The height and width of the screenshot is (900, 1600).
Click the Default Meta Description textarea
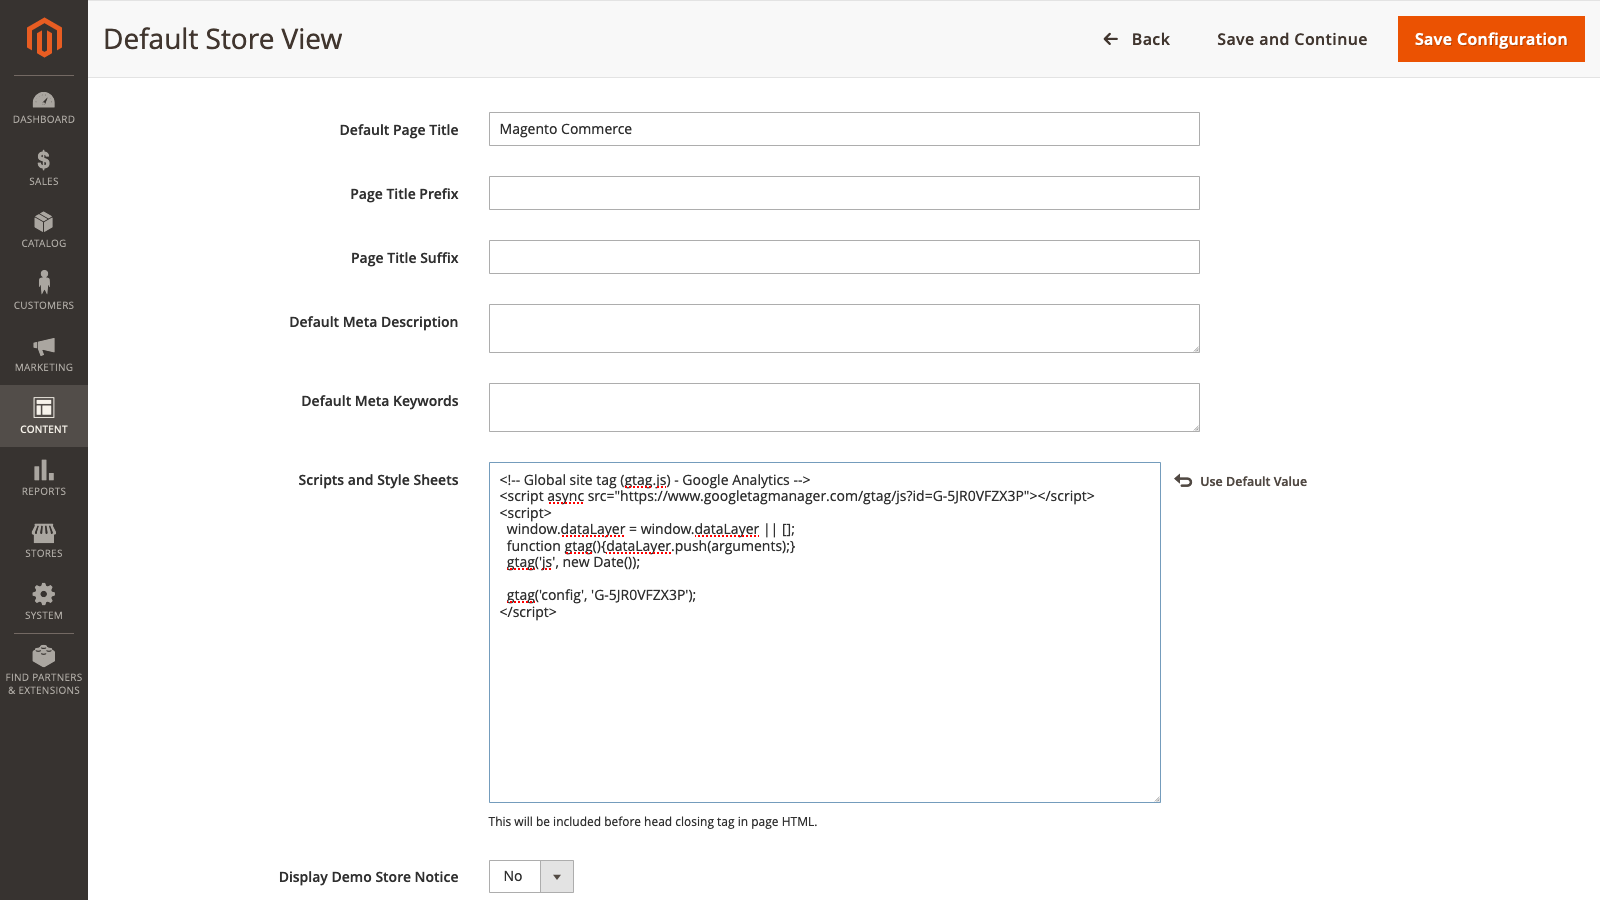coord(843,328)
